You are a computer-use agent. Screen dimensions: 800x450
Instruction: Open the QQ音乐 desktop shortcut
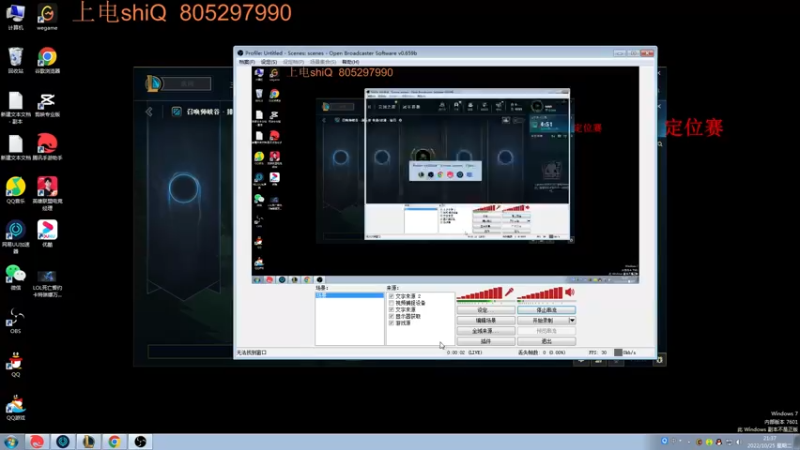(x=15, y=190)
